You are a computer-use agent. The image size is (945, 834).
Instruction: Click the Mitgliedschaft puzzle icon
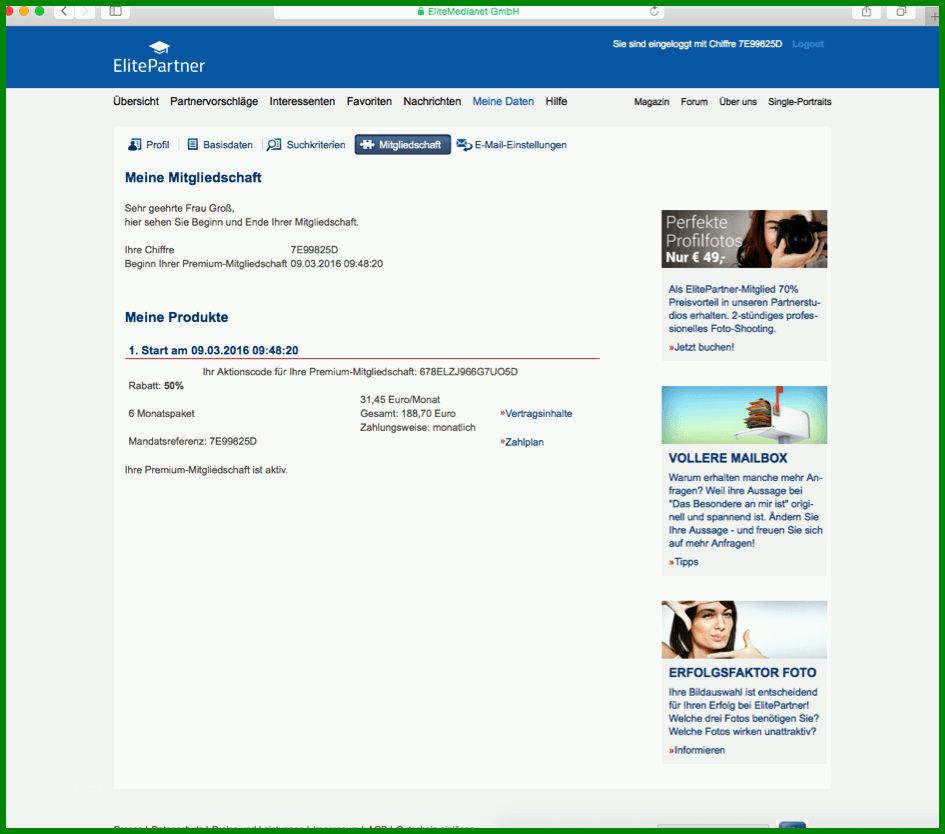coord(367,145)
